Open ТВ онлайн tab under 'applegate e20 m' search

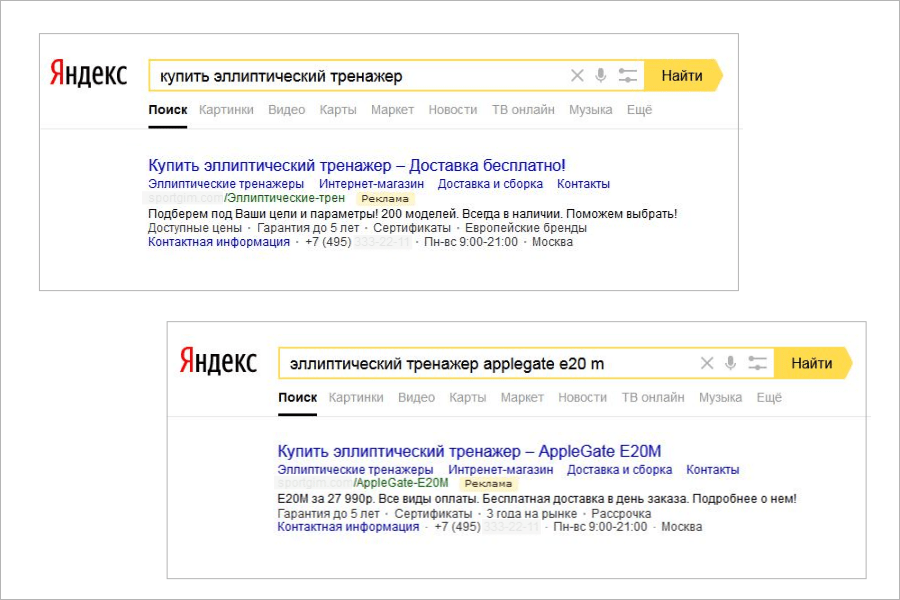653,397
